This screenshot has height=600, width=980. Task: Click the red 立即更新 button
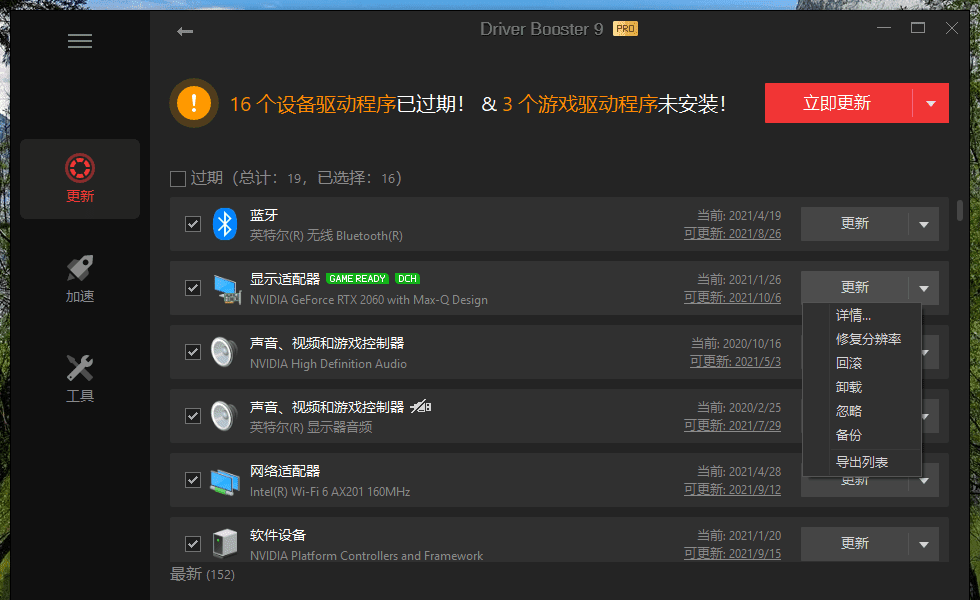tap(838, 103)
